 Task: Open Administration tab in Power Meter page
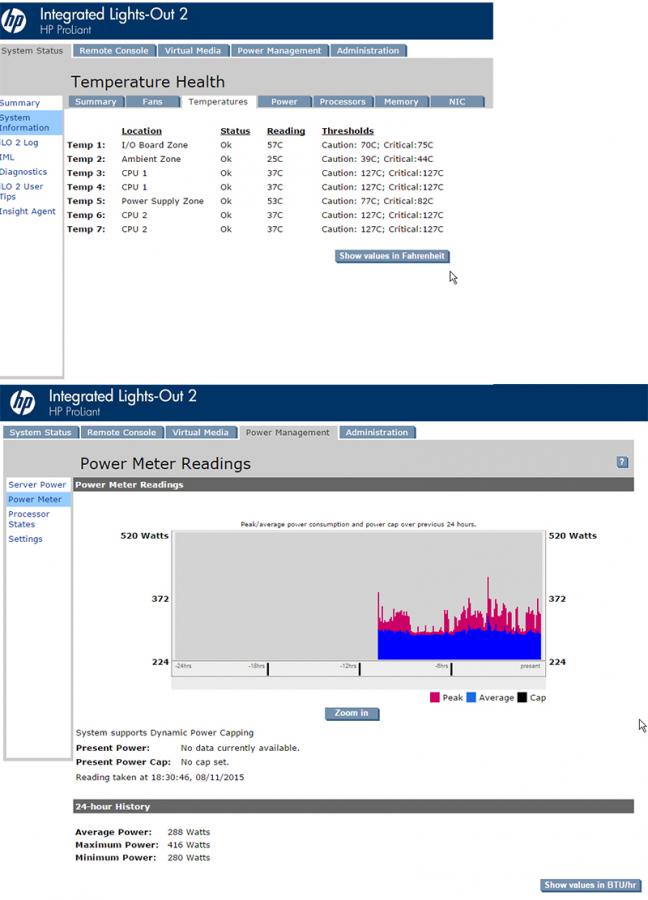click(x=377, y=432)
